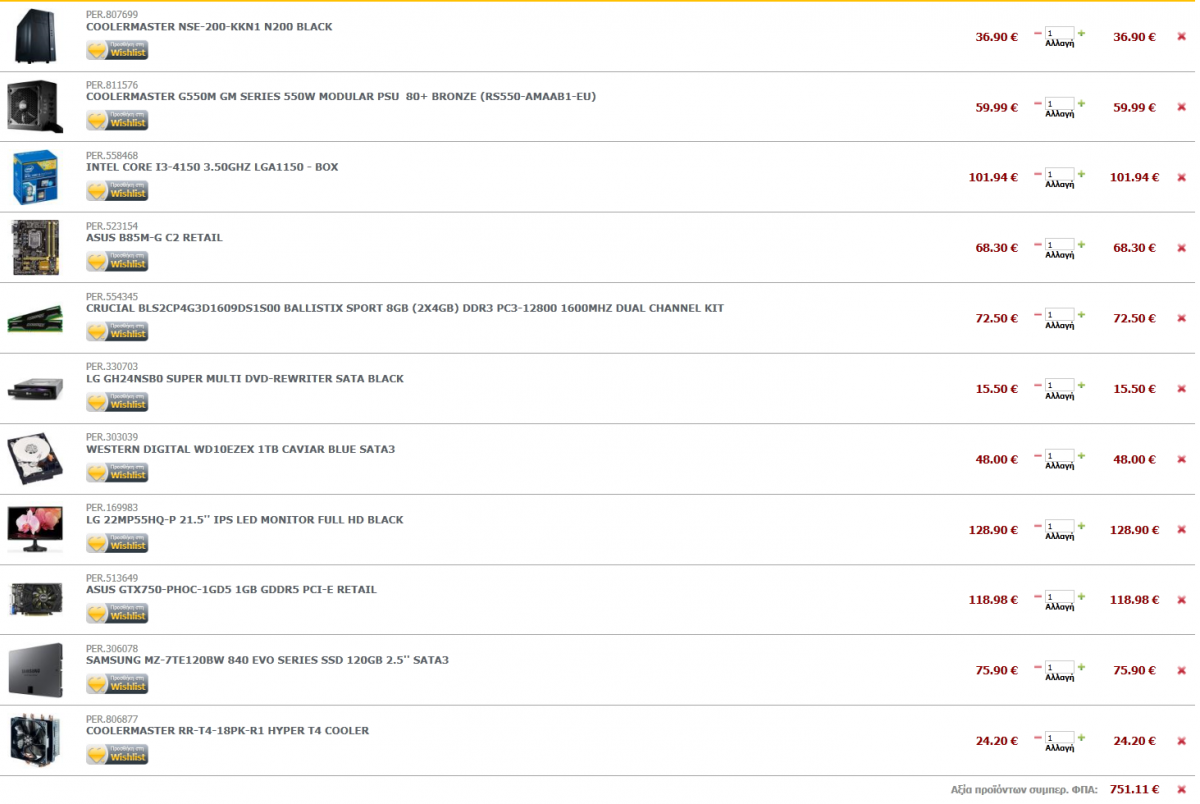Decrease quantity of Crucial Ballistix RAM
This screenshot has width=1200, height=804.
(1038, 314)
